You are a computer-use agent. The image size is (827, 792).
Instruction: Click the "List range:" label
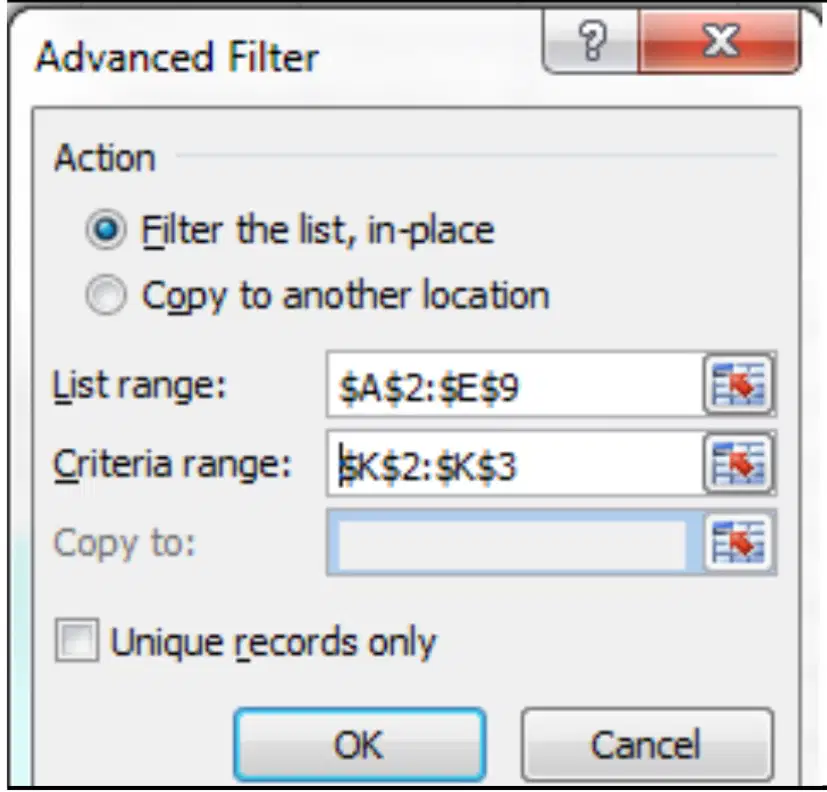pyautogui.click(x=140, y=386)
